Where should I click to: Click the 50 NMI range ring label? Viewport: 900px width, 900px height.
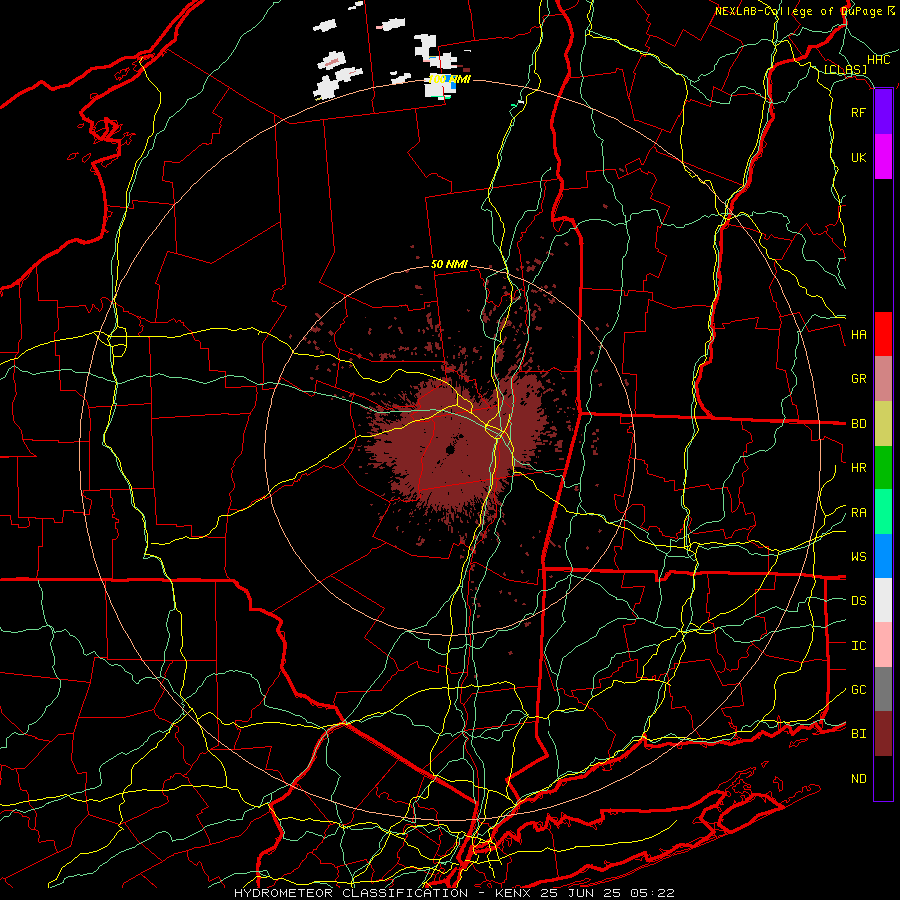pos(449,264)
